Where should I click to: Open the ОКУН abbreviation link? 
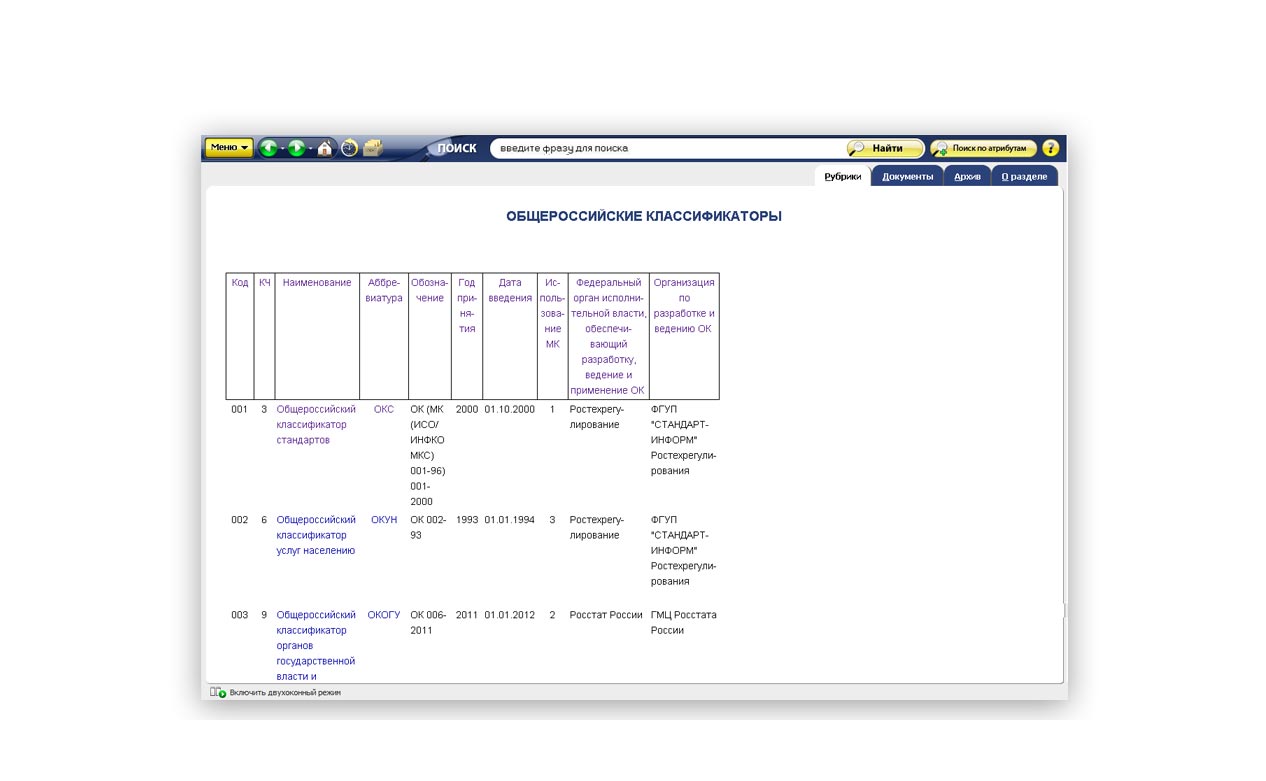[x=384, y=520]
